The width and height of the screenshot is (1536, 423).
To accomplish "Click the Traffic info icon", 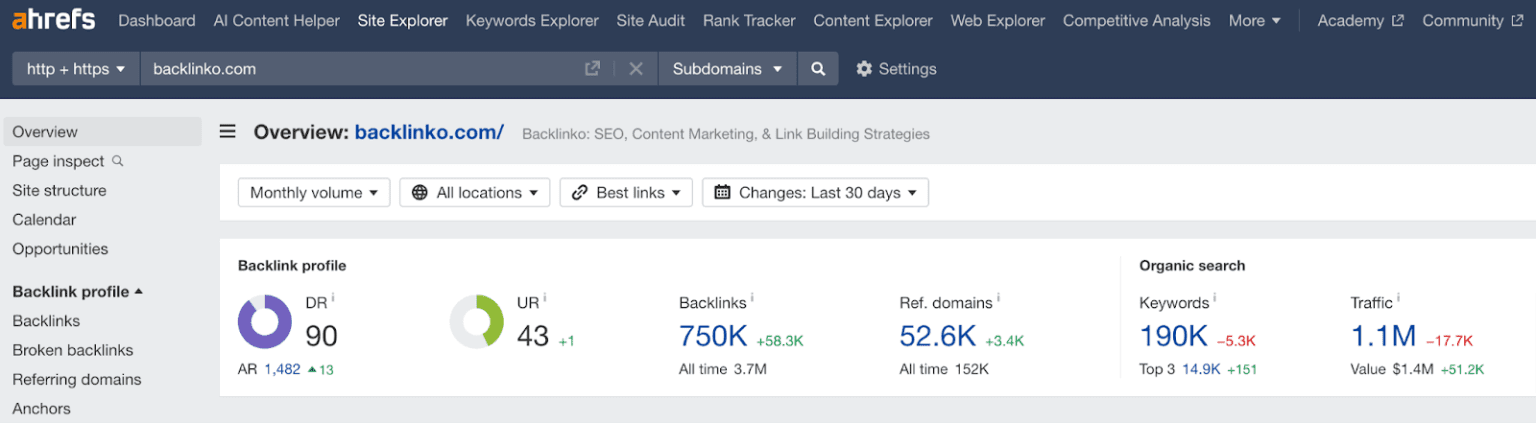I will [x=1398, y=297].
